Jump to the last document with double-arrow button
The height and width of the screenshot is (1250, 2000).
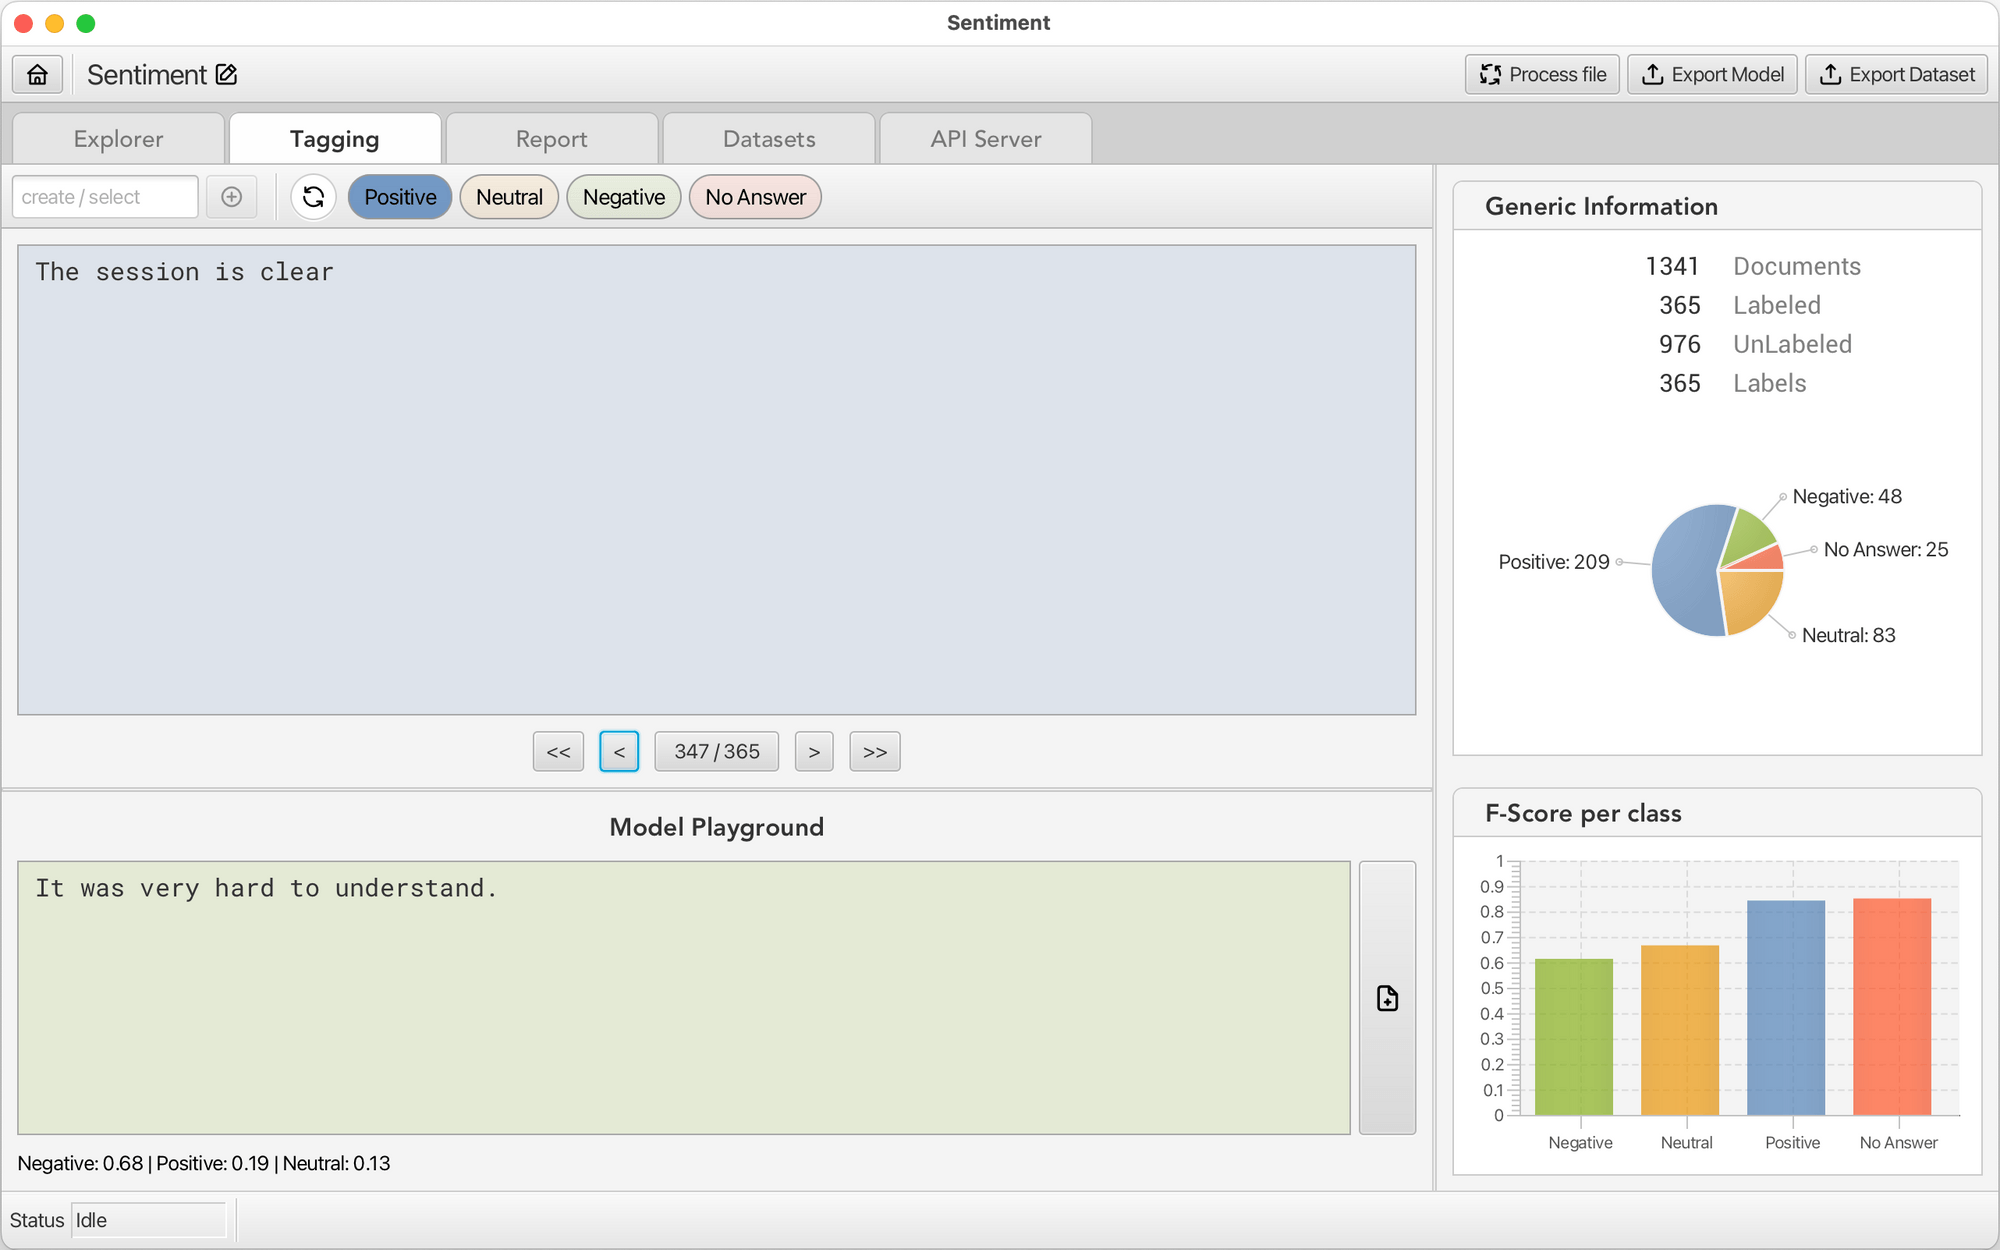coord(874,751)
